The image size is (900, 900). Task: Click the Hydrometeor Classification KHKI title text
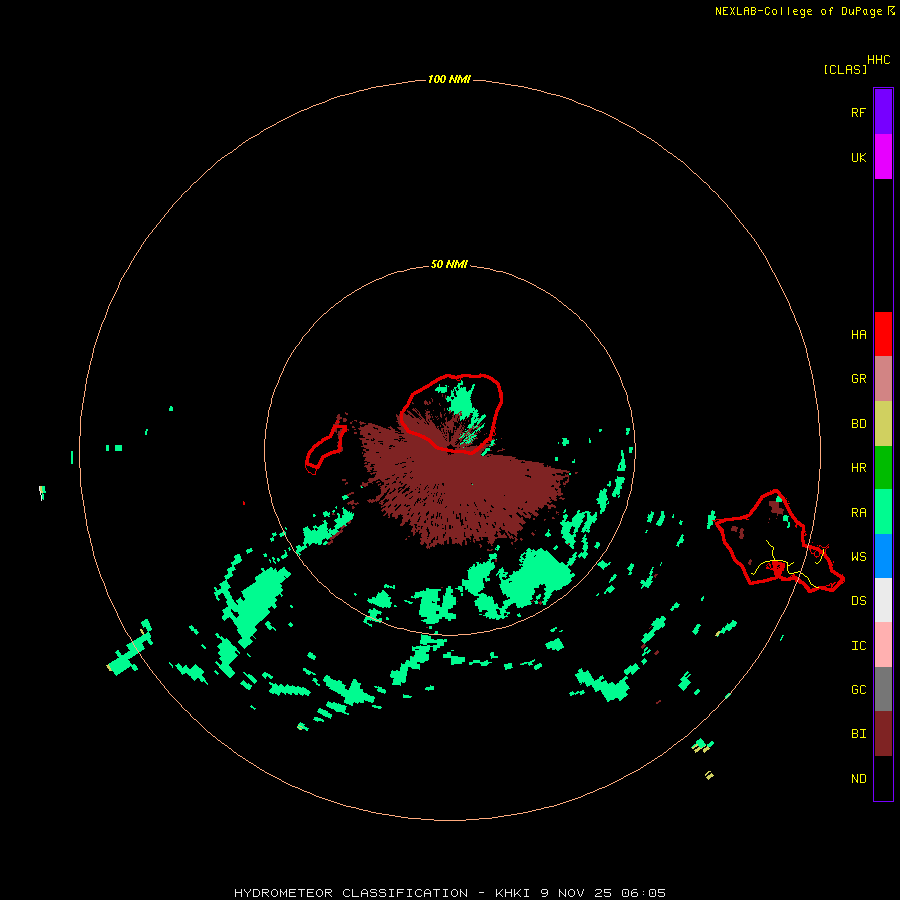[x=449, y=893]
